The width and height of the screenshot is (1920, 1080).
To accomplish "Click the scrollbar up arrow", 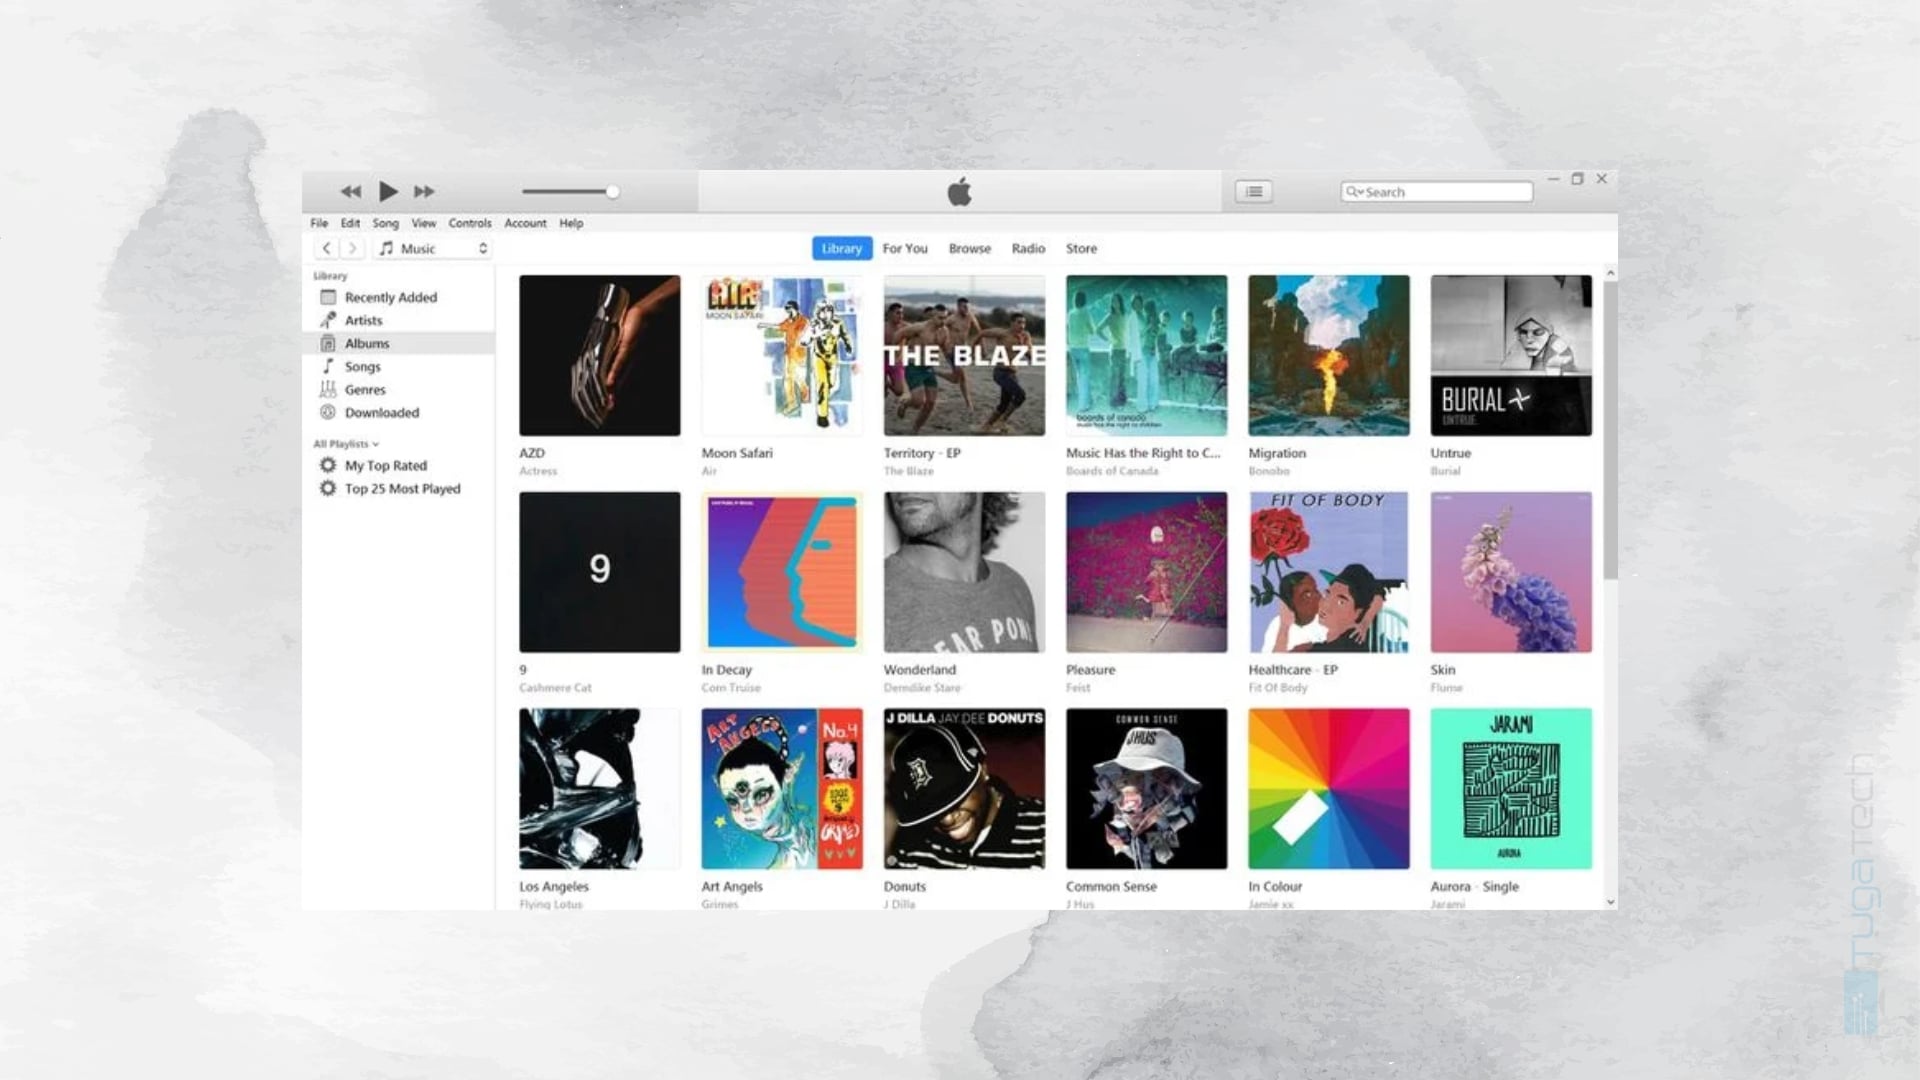I will point(1610,273).
